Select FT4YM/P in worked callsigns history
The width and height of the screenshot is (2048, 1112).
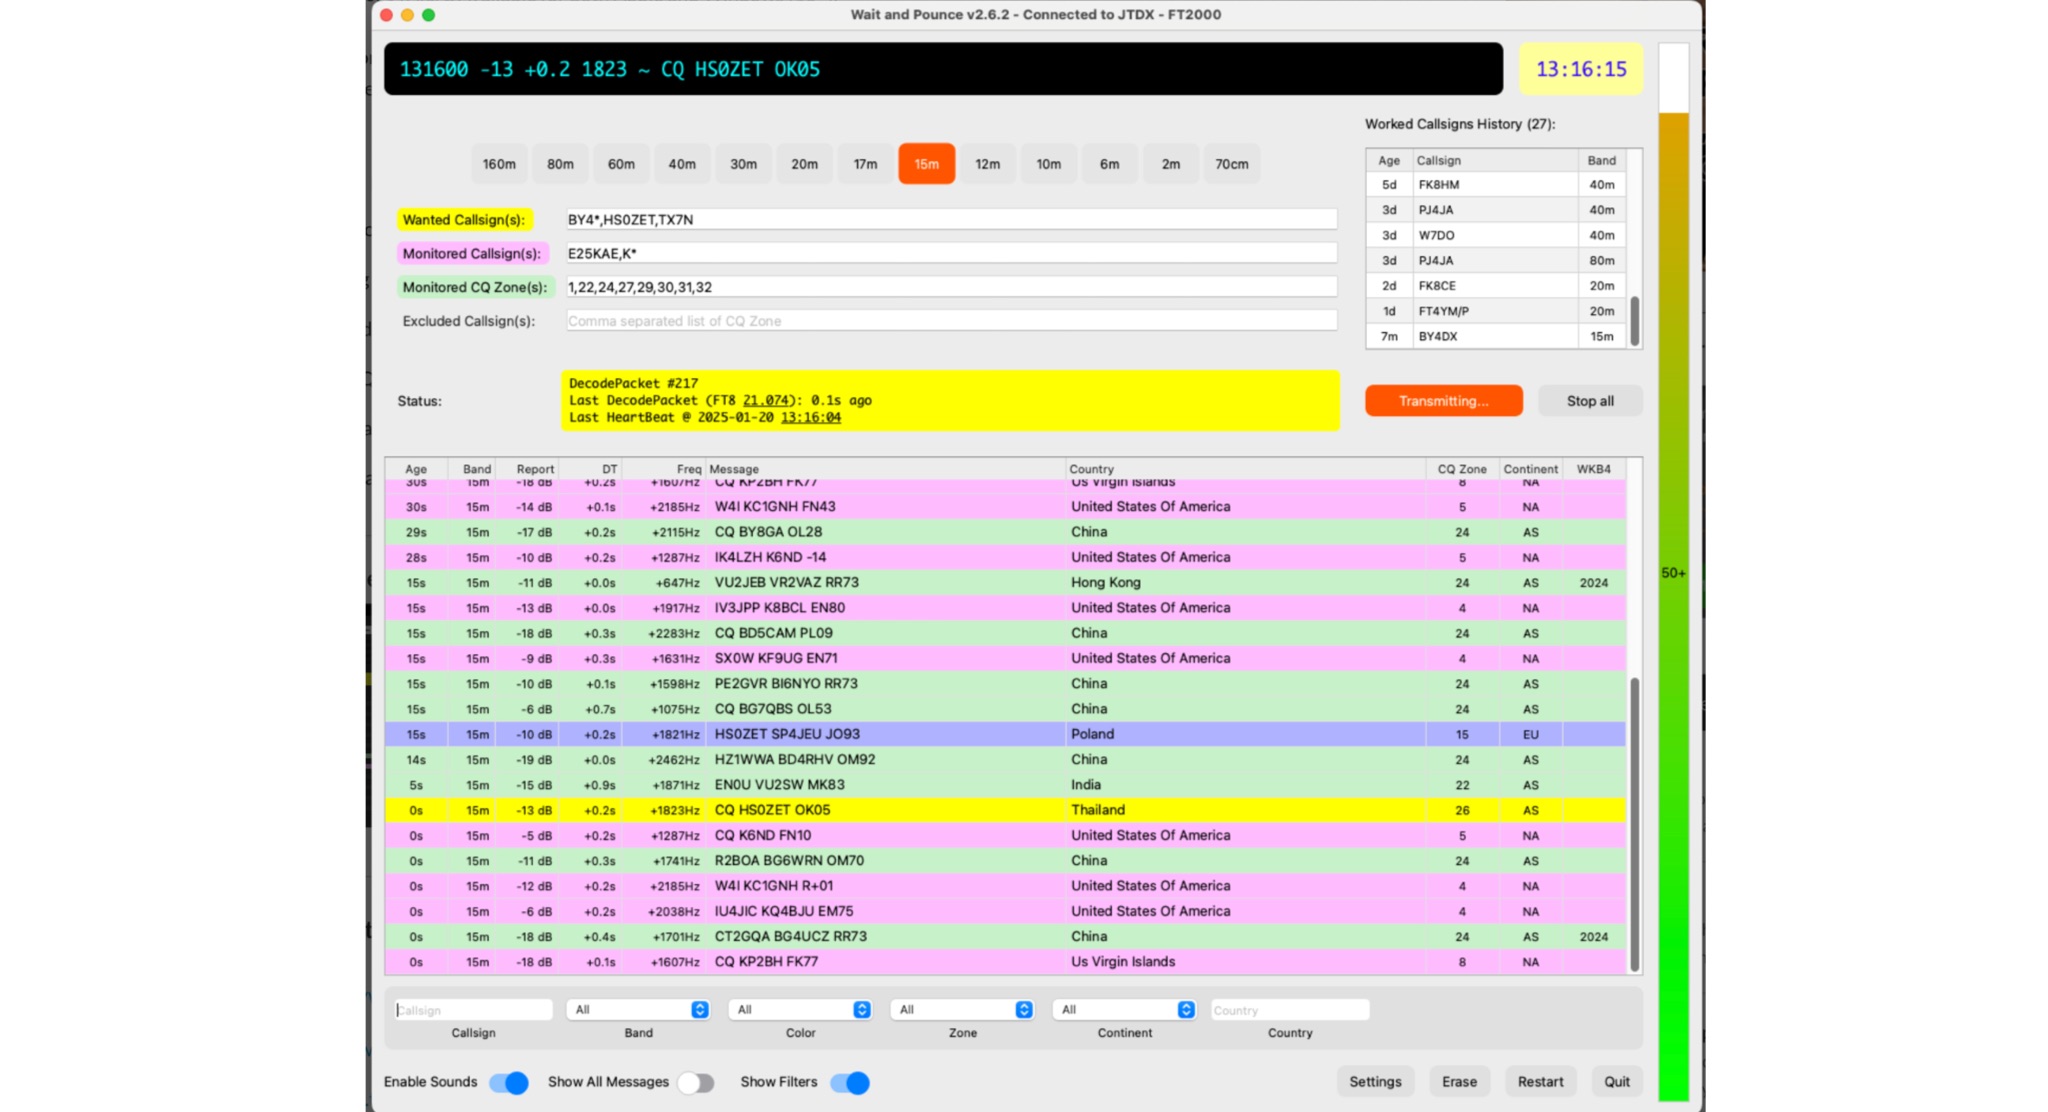tap(1497, 311)
